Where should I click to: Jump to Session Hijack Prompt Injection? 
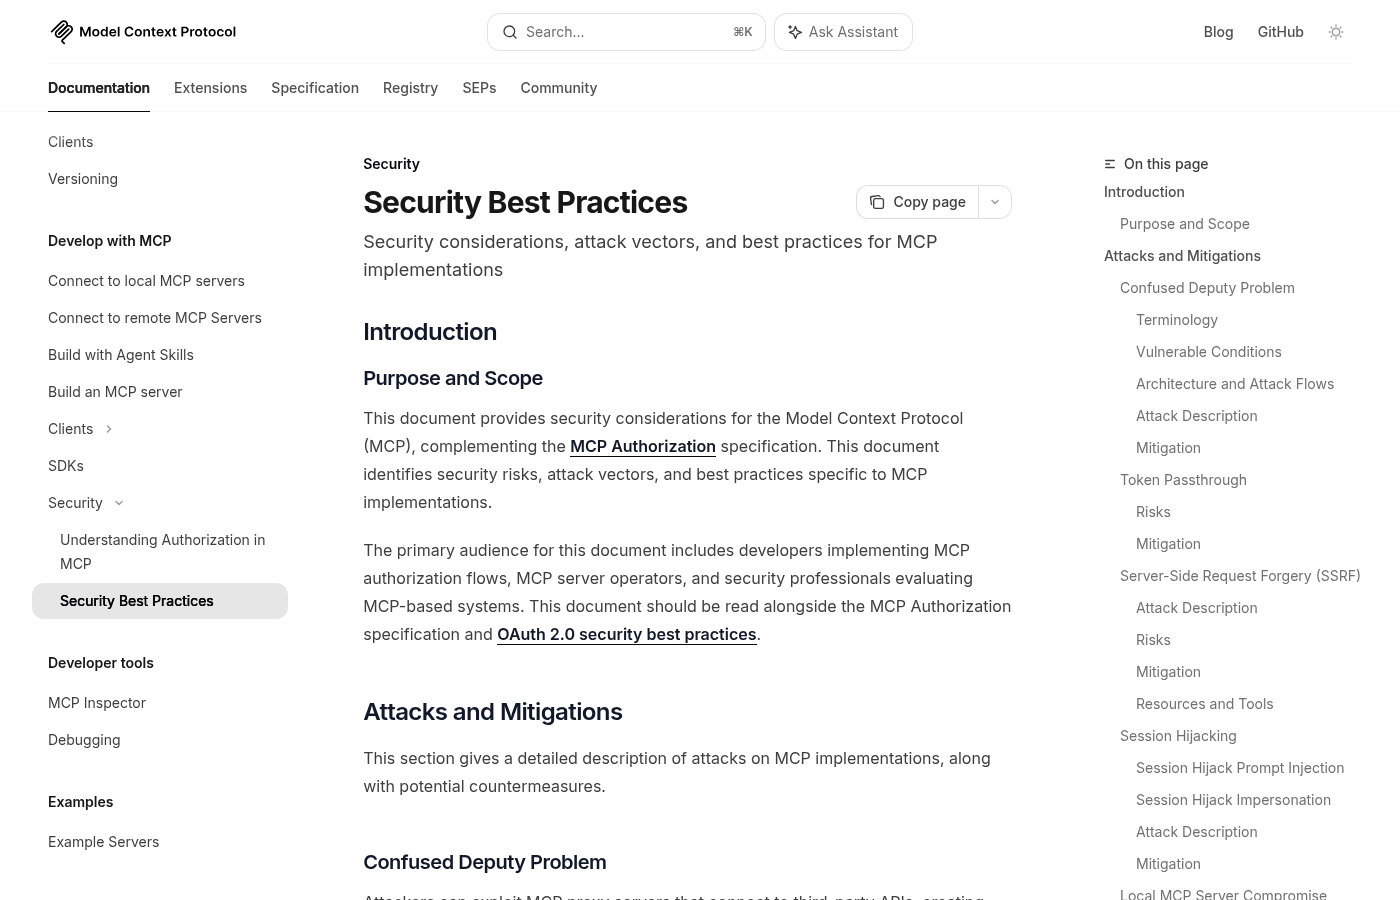1240,768
